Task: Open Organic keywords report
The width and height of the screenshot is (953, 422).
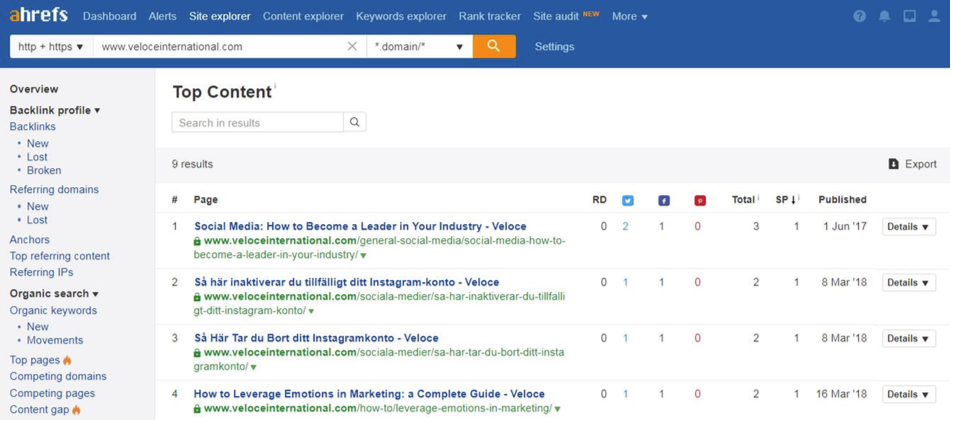Action: [x=53, y=310]
